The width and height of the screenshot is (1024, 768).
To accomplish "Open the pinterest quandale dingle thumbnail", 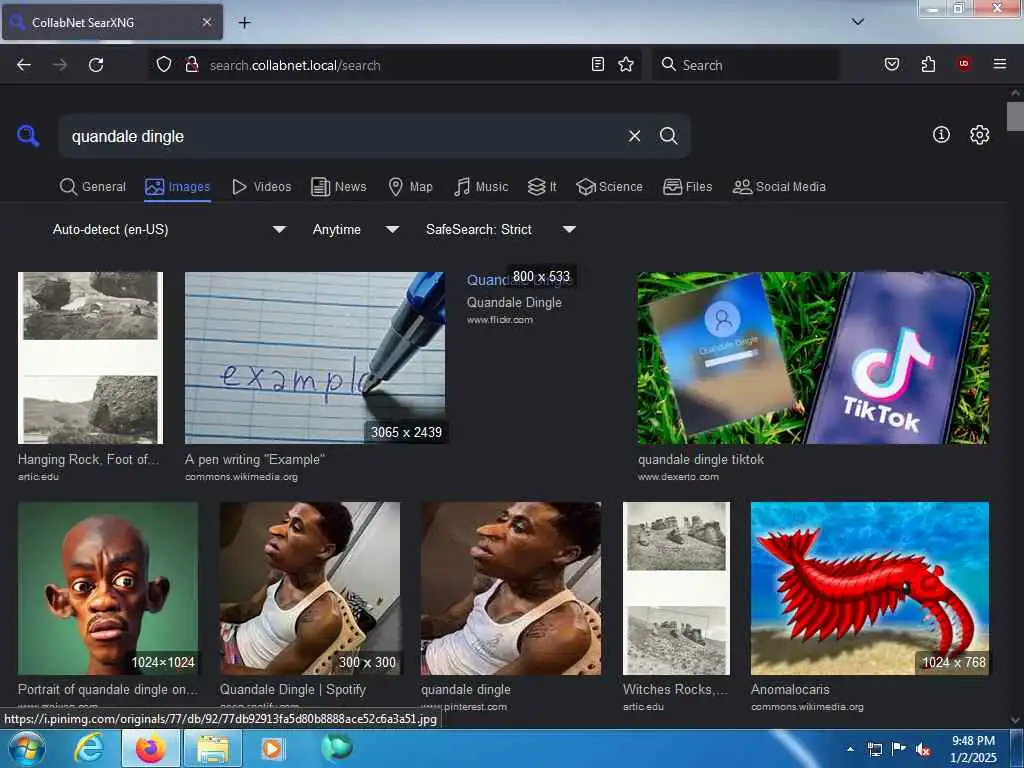I will click(511, 588).
